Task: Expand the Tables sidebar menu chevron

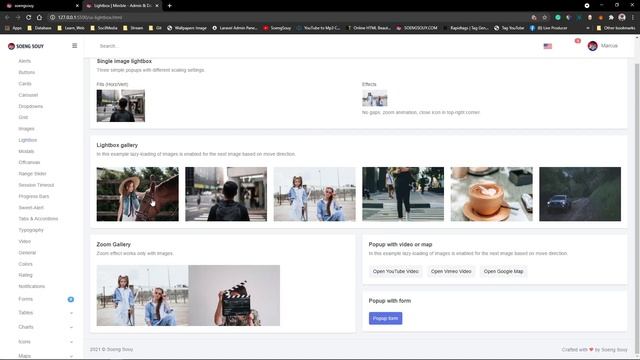Action: (x=71, y=313)
